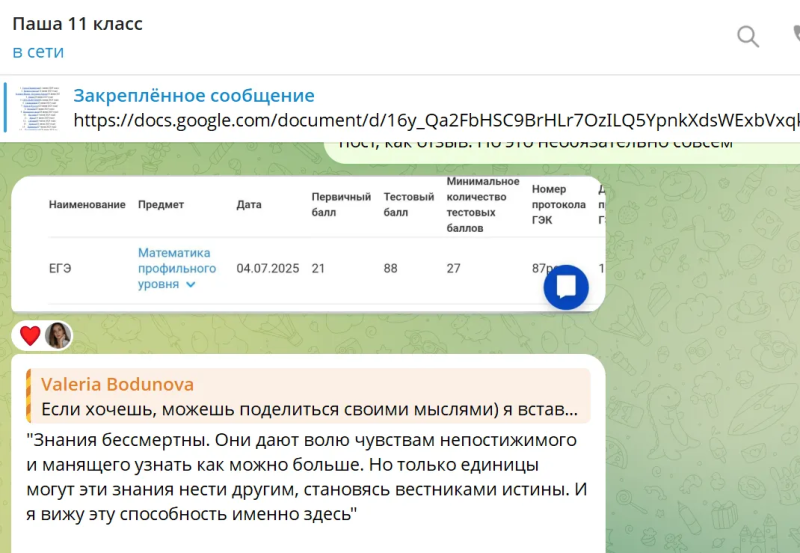Click the Valeria Bodunova sender name

coord(117,384)
